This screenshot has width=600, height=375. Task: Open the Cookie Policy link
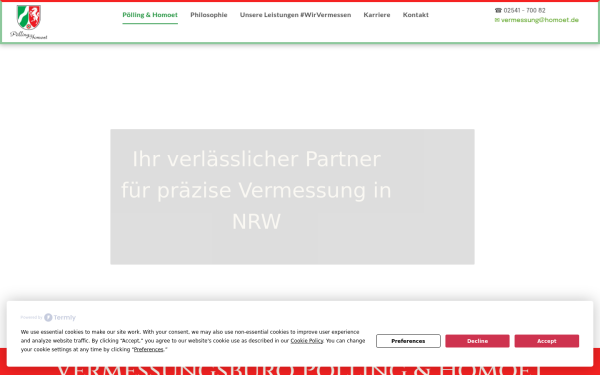click(307, 341)
